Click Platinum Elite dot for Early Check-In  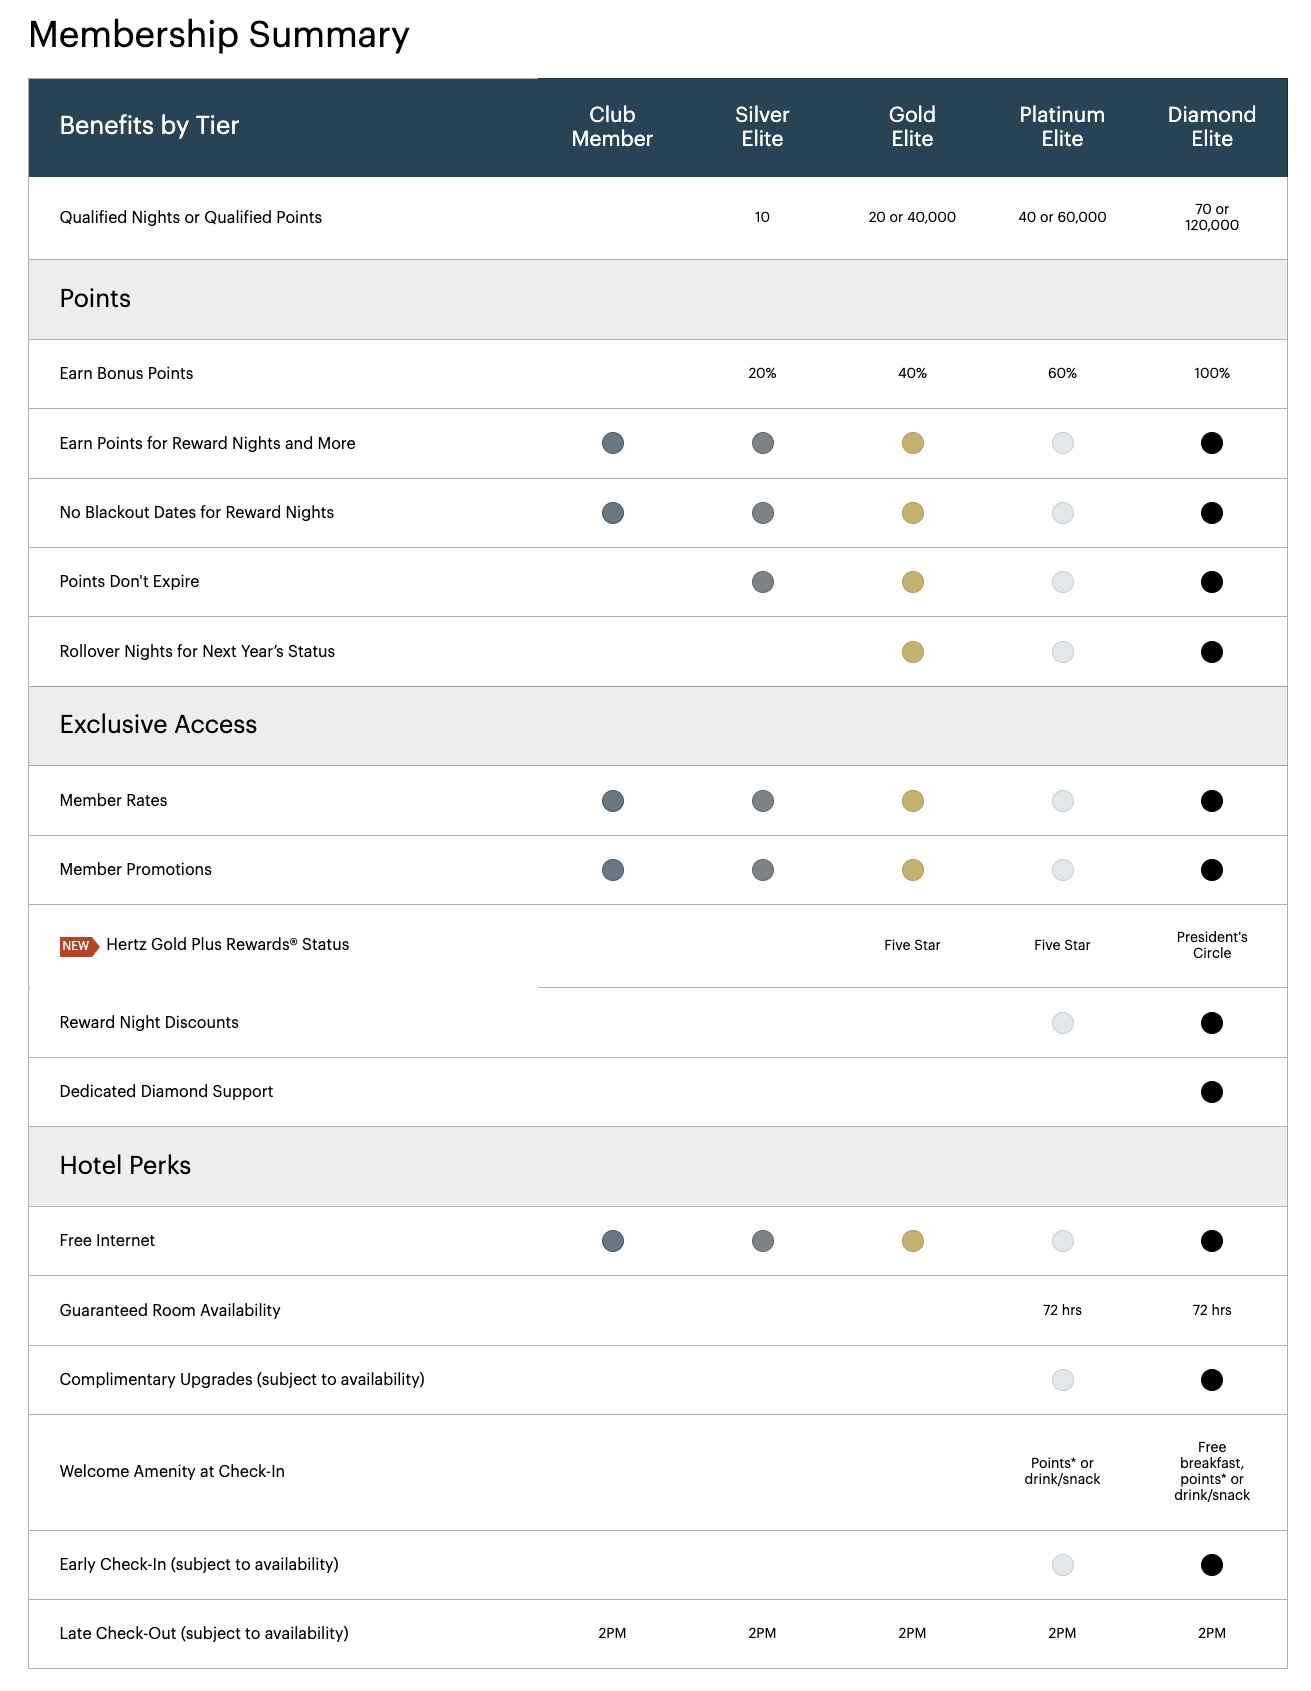(1063, 1565)
